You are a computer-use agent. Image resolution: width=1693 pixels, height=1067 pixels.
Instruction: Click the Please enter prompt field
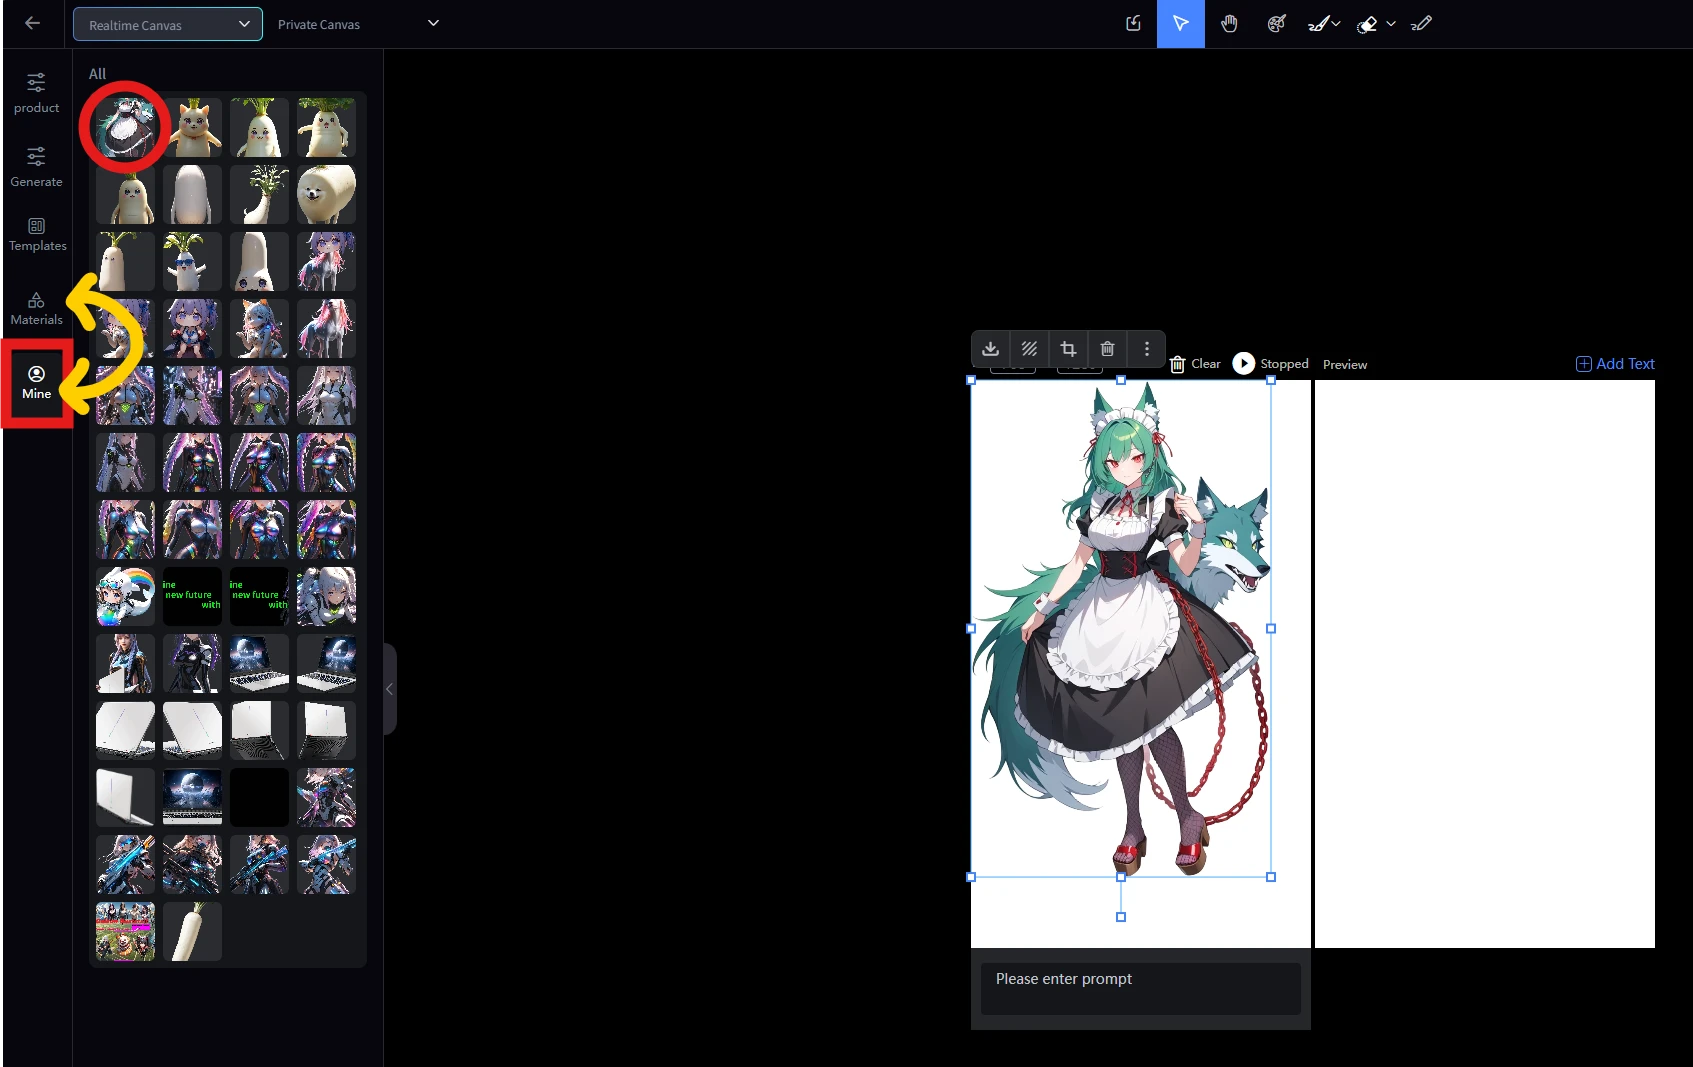pos(1140,988)
